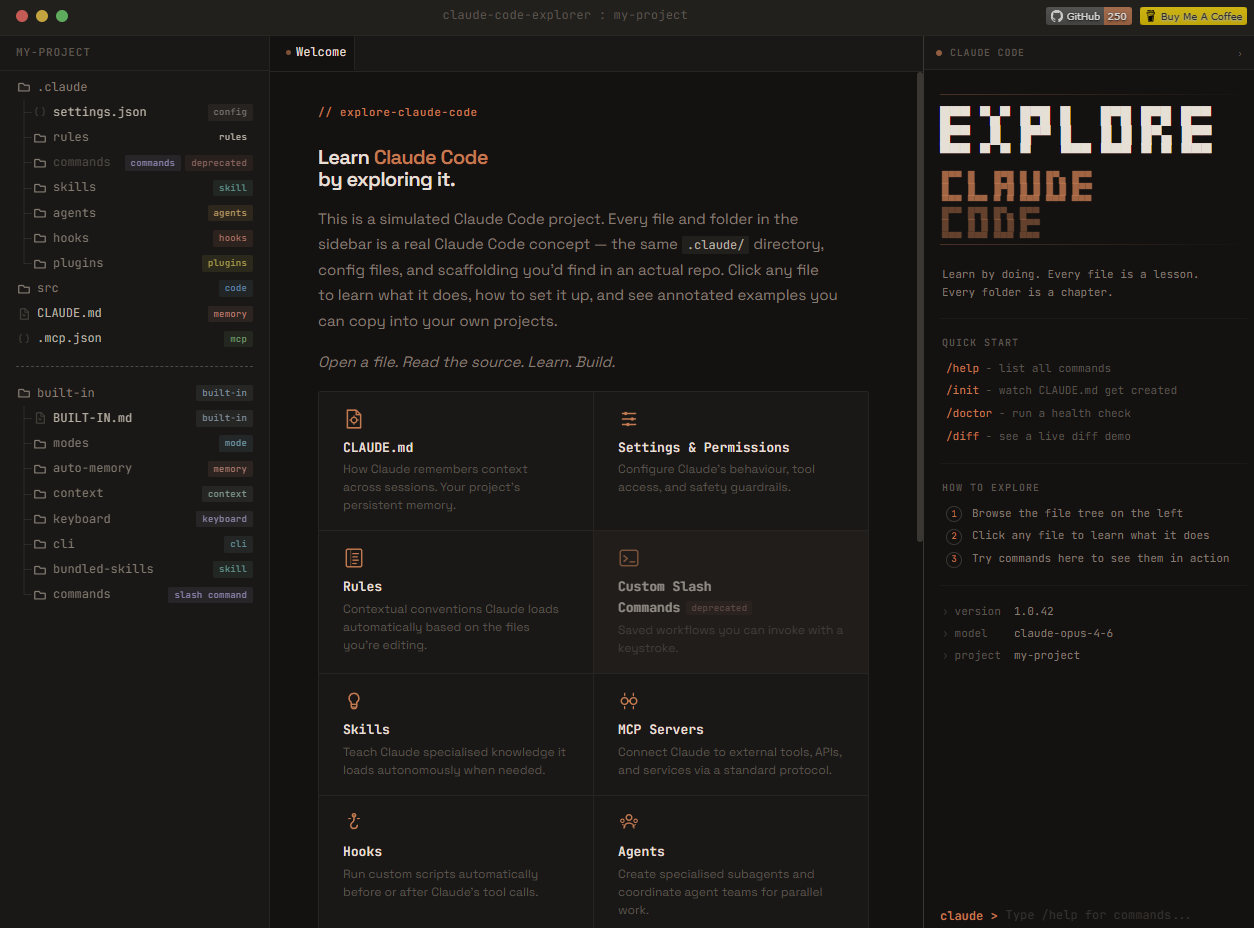Click the bundled-skills folder icon
This screenshot has width=1254, height=928.
click(40, 569)
